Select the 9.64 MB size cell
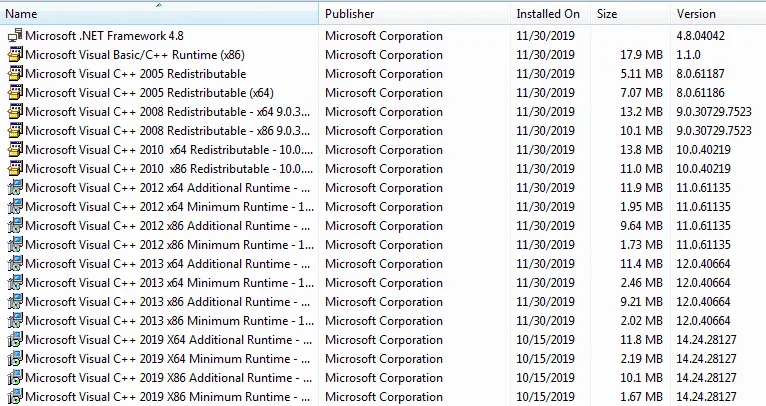This screenshot has height=406, width=766. 641,226
